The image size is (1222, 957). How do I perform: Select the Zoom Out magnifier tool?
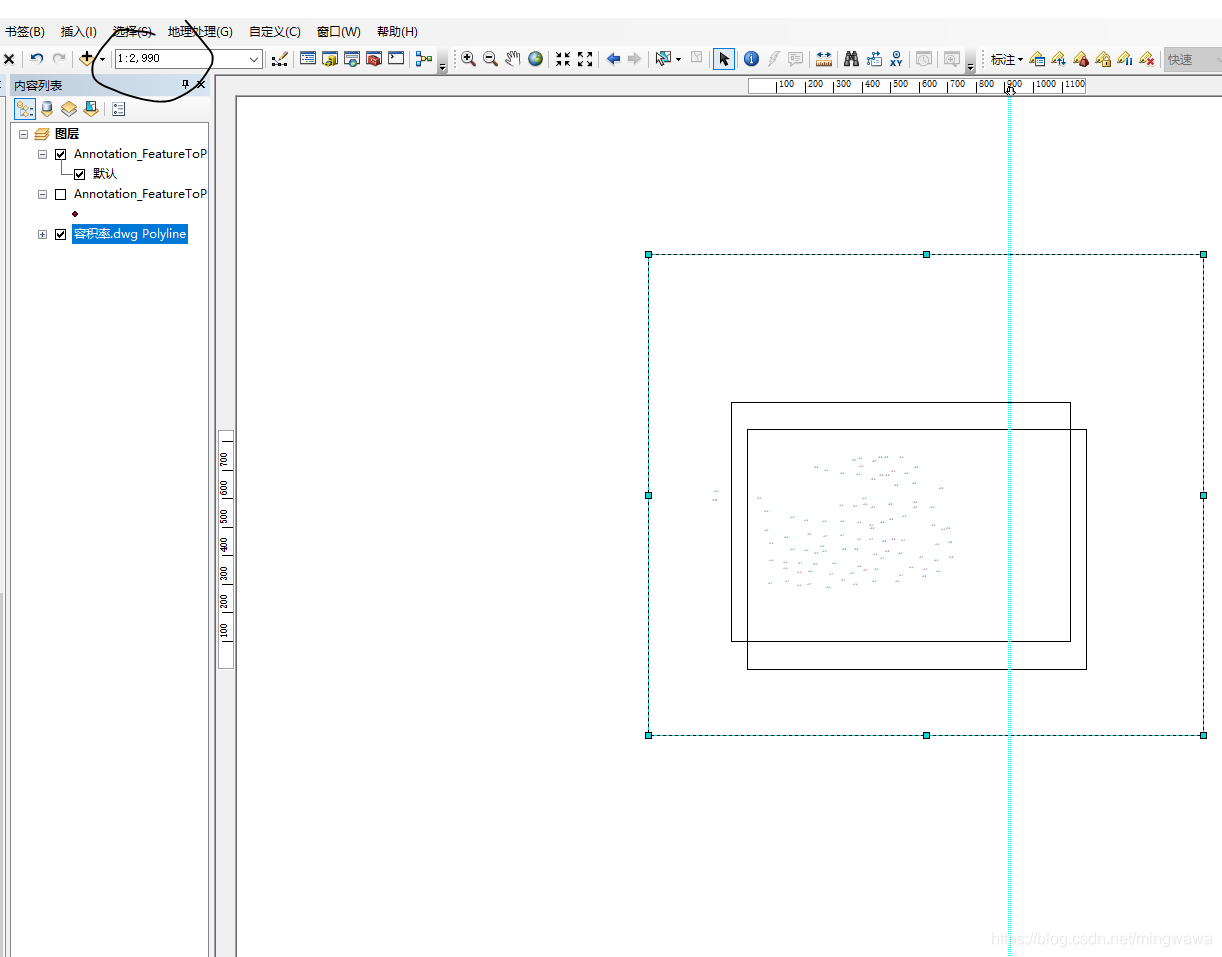tap(490, 59)
